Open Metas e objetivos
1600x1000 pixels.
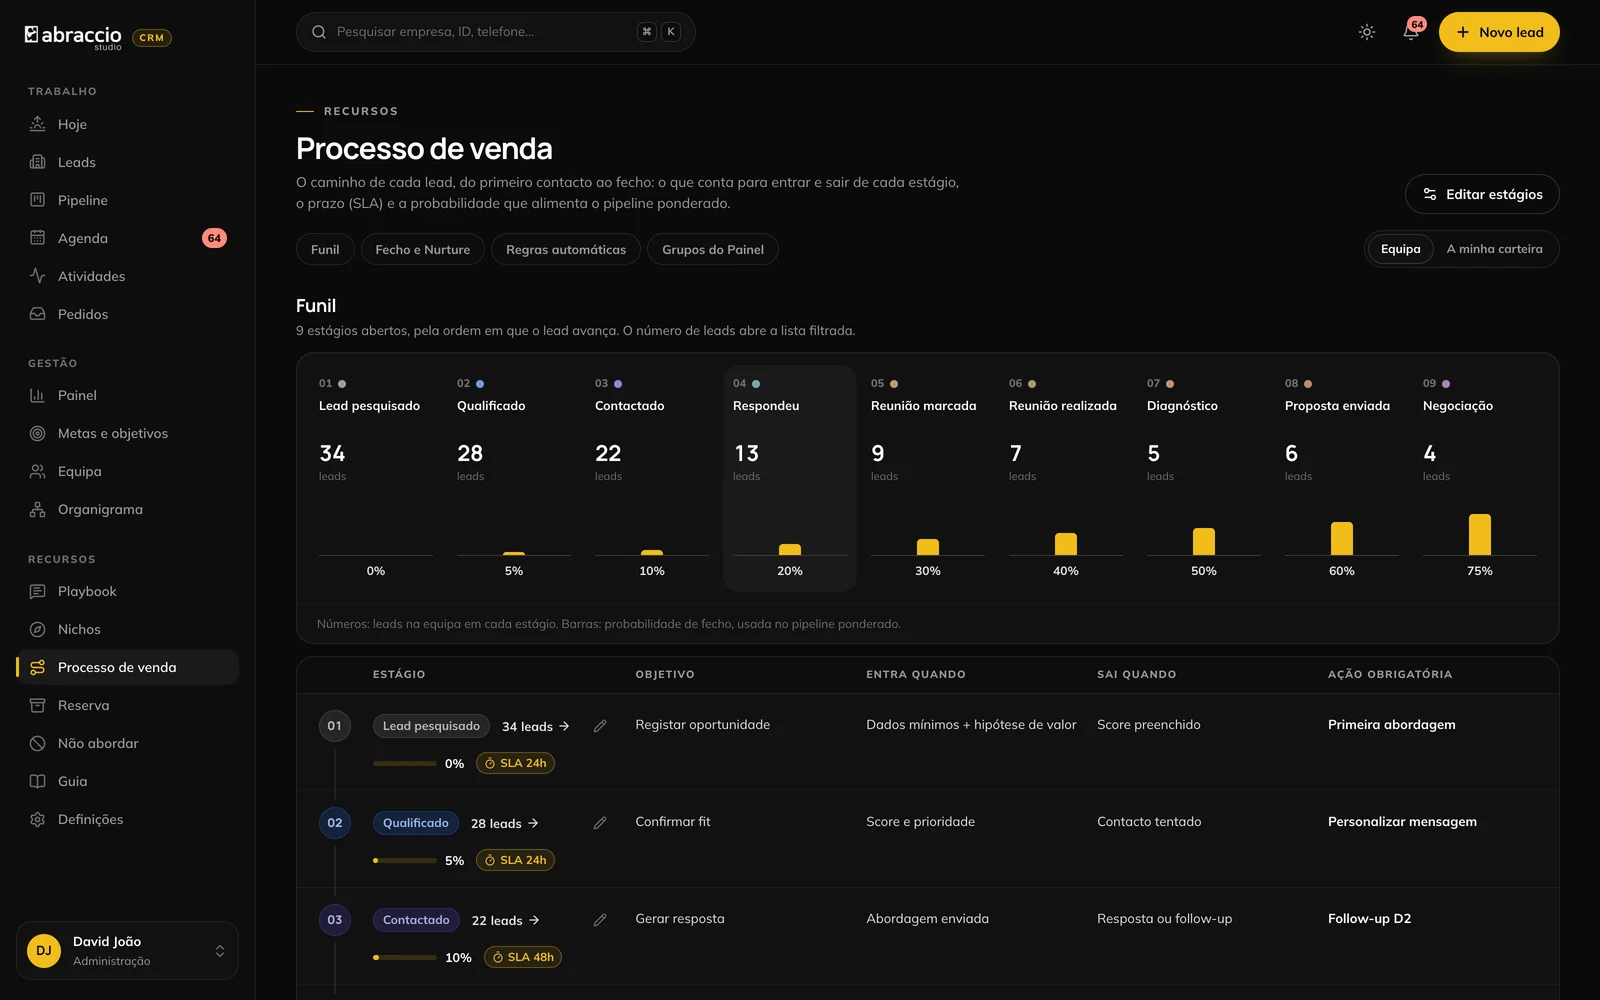[x=127, y=433]
